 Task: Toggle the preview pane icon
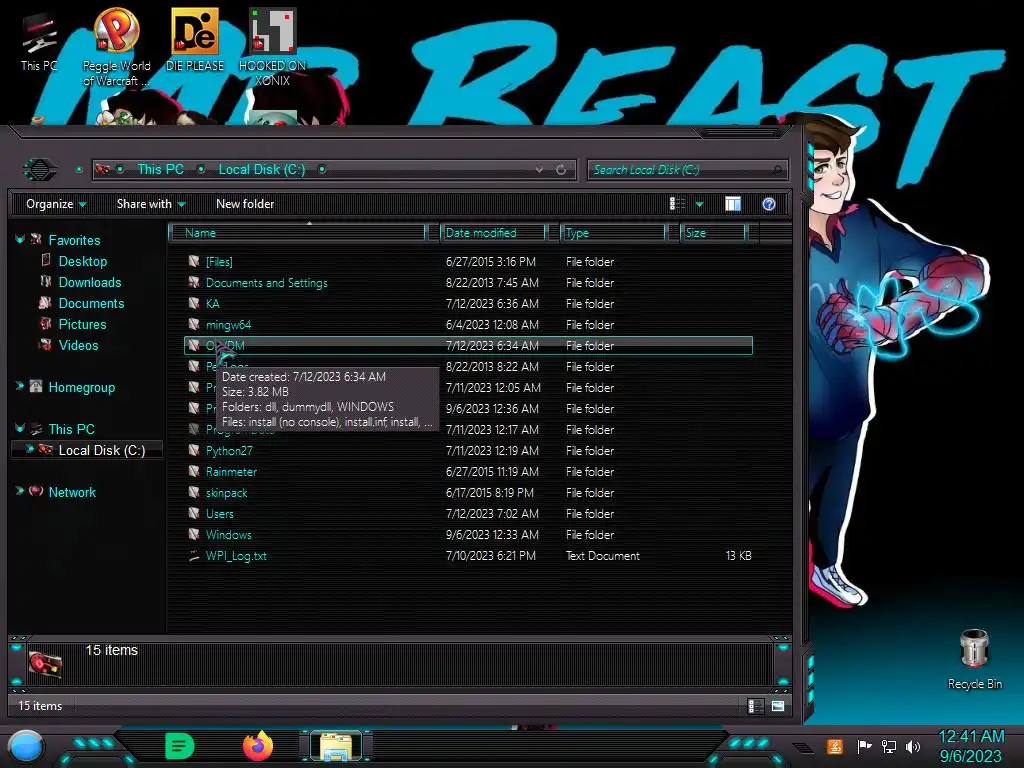(733, 204)
